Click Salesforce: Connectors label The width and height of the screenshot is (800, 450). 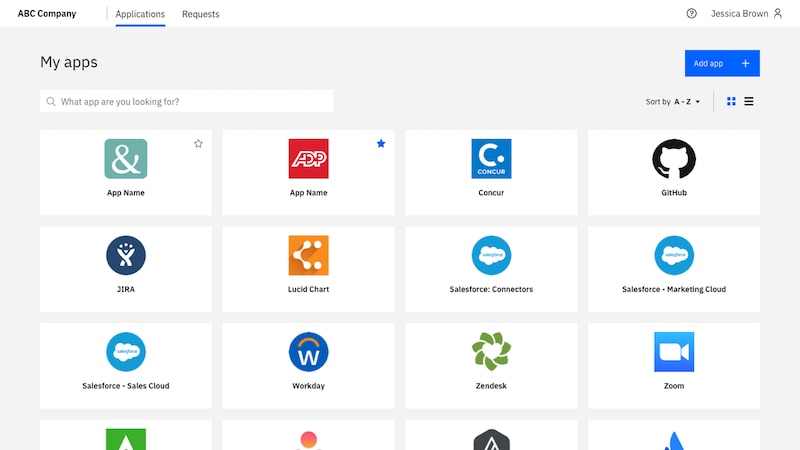pos(491,289)
